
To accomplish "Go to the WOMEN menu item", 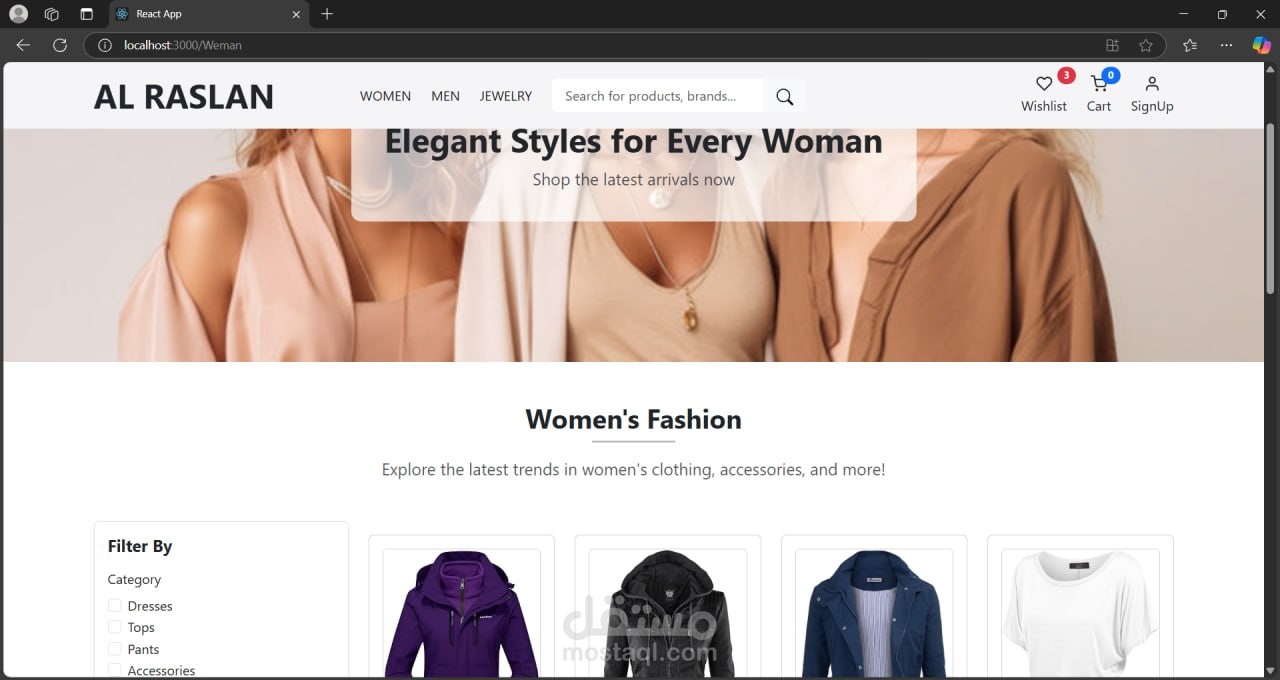I will 385,96.
